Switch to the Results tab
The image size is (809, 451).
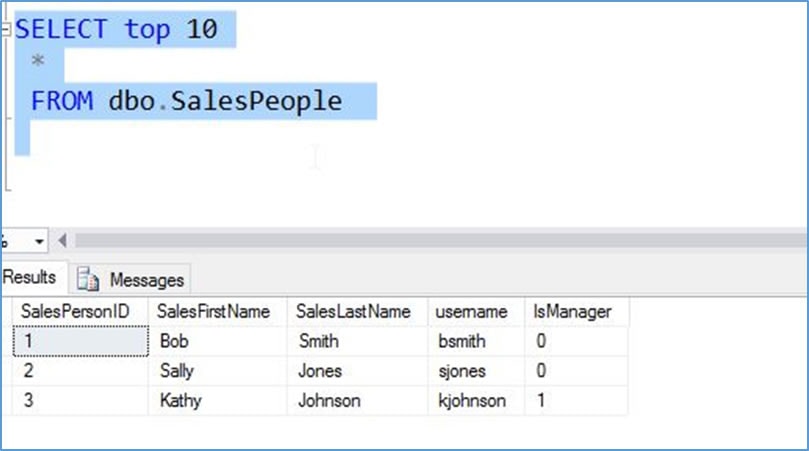click(30, 278)
